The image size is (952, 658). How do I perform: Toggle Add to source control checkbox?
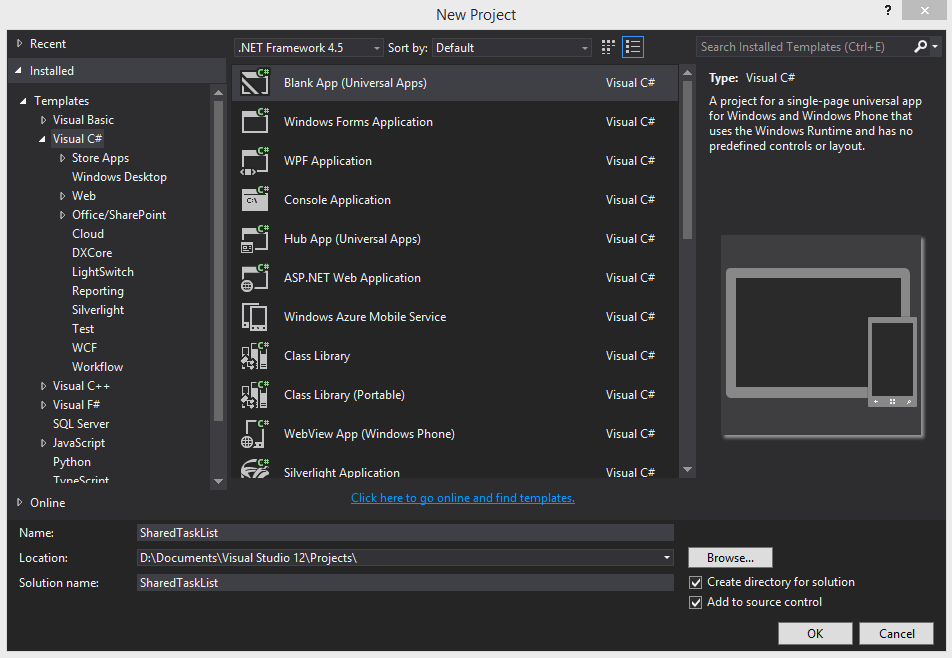pos(696,603)
